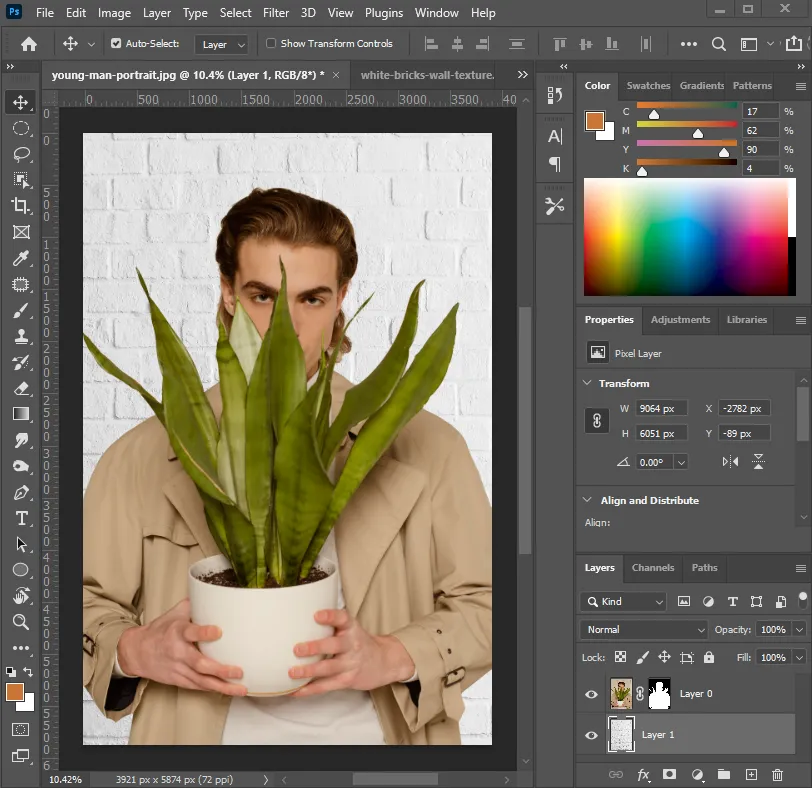Open the blend mode Normal dropdown
The image size is (812, 788).
click(644, 630)
